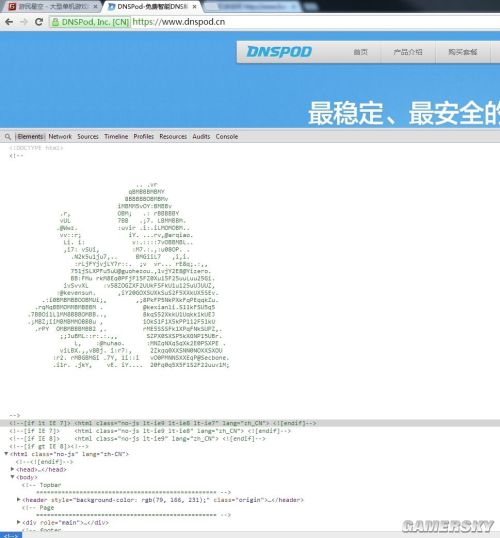Expand the header origin element

[x=19, y=500]
